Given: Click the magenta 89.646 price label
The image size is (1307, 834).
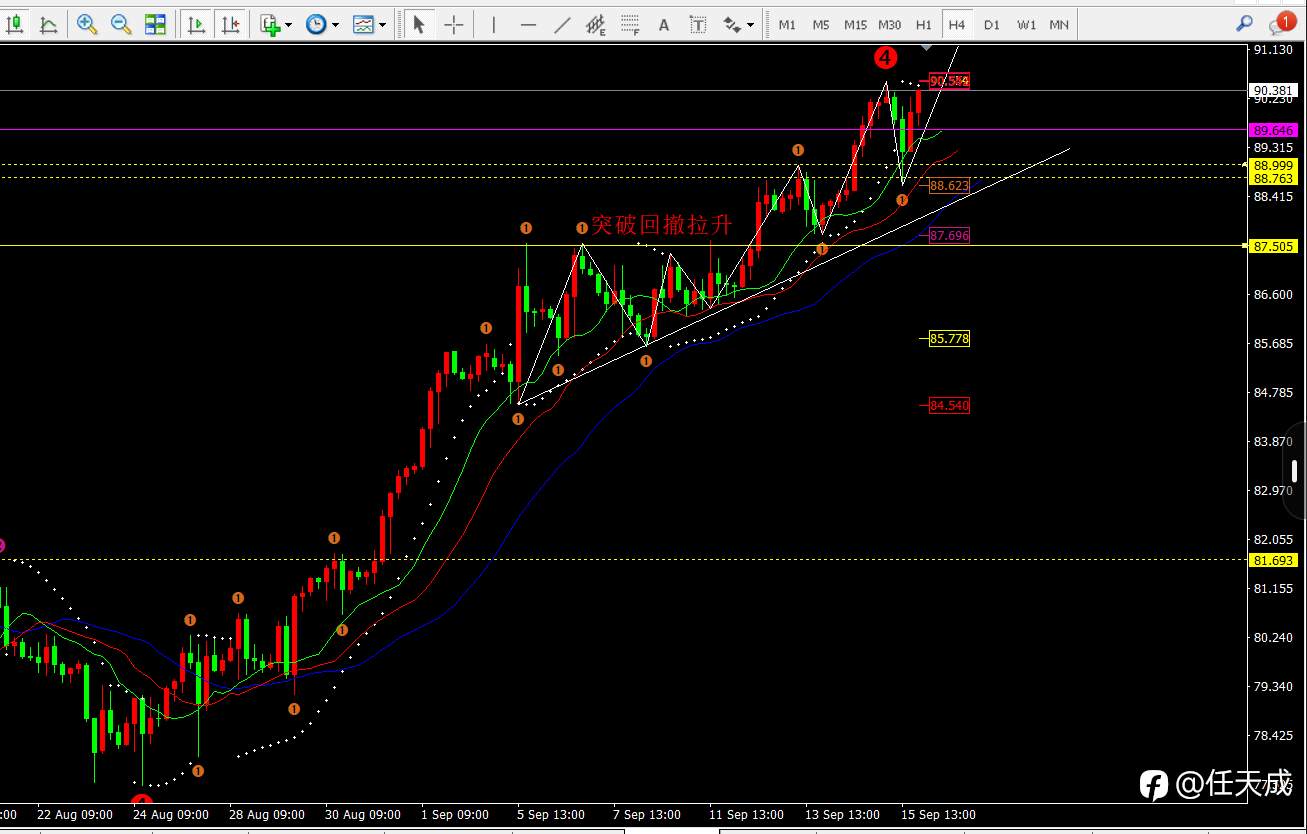Looking at the screenshot, I should (1273, 130).
